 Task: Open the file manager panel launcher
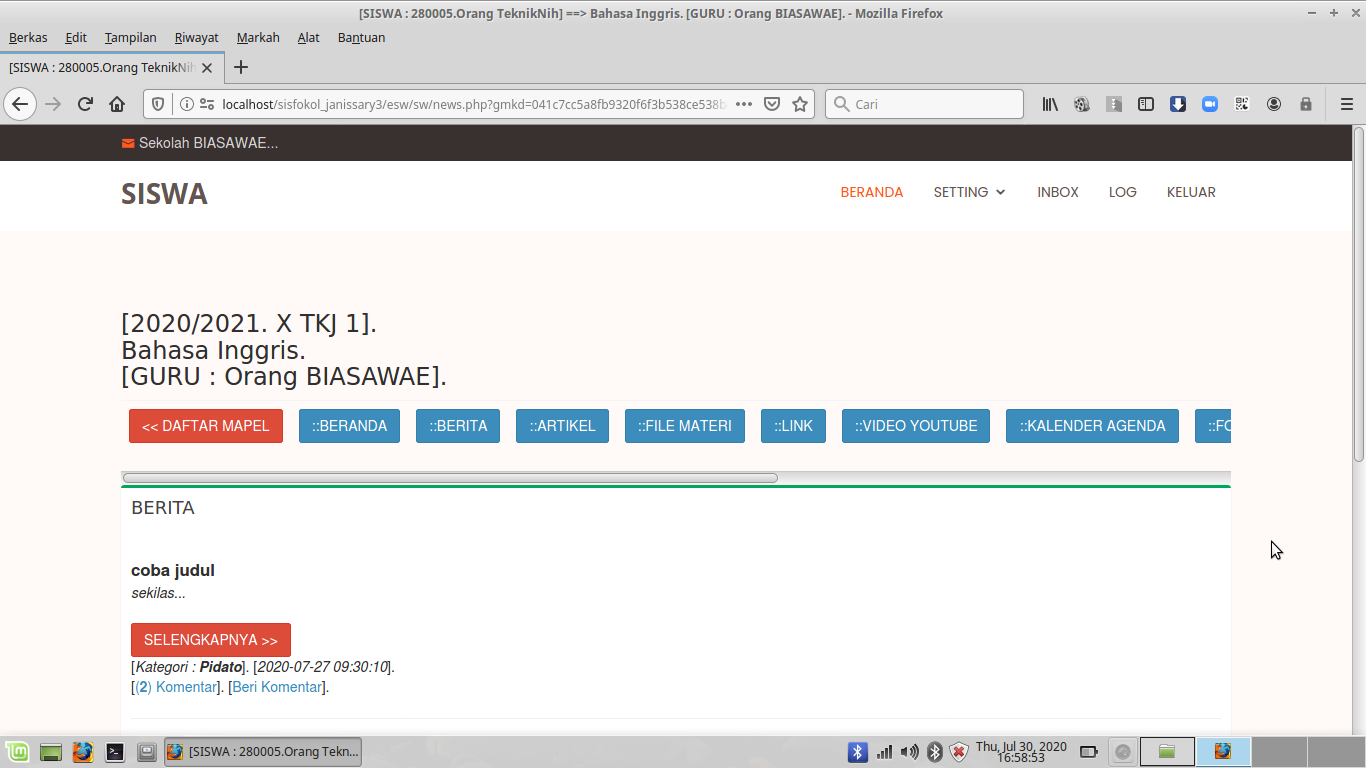coord(146,752)
